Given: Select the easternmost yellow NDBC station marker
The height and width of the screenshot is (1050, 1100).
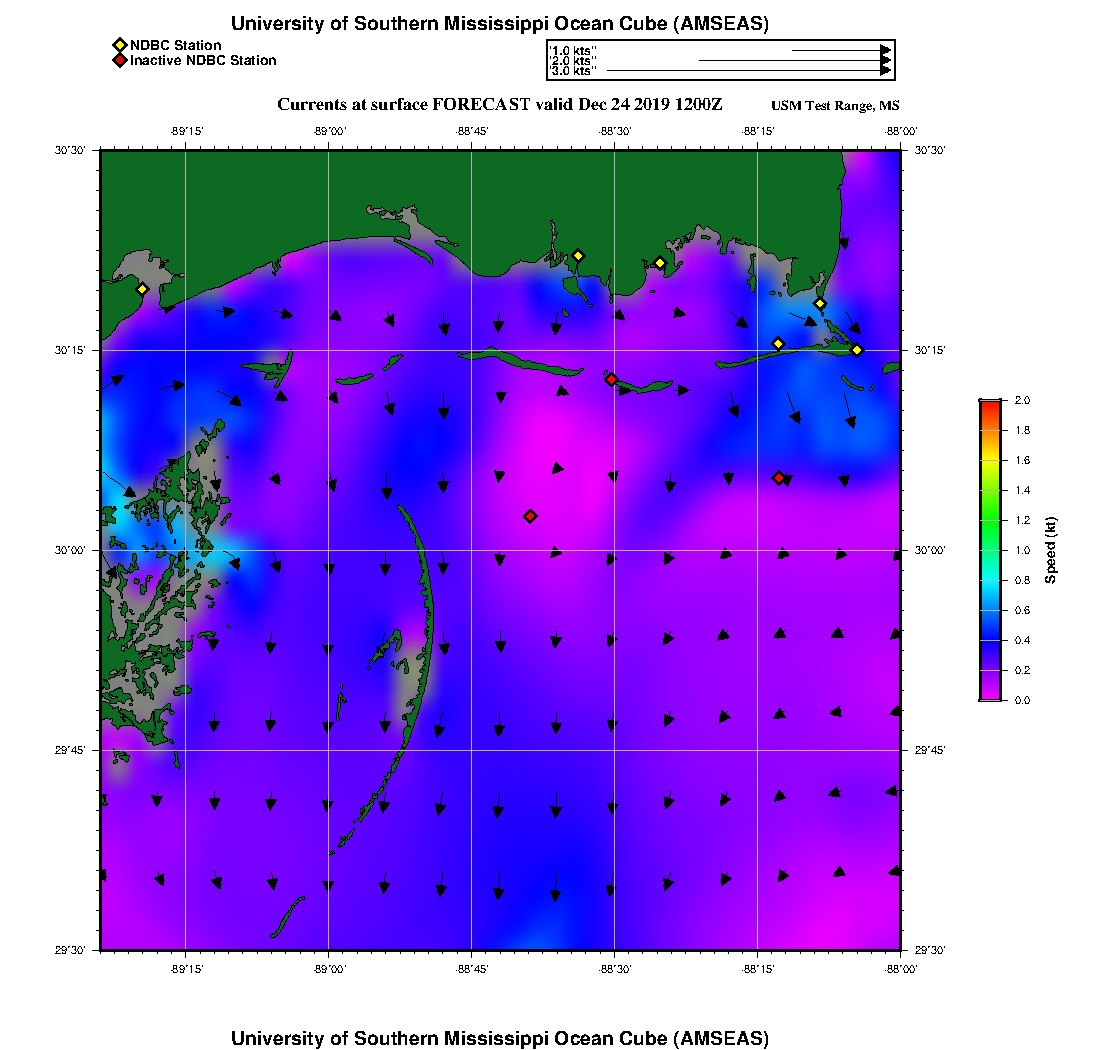Looking at the screenshot, I should [857, 349].
